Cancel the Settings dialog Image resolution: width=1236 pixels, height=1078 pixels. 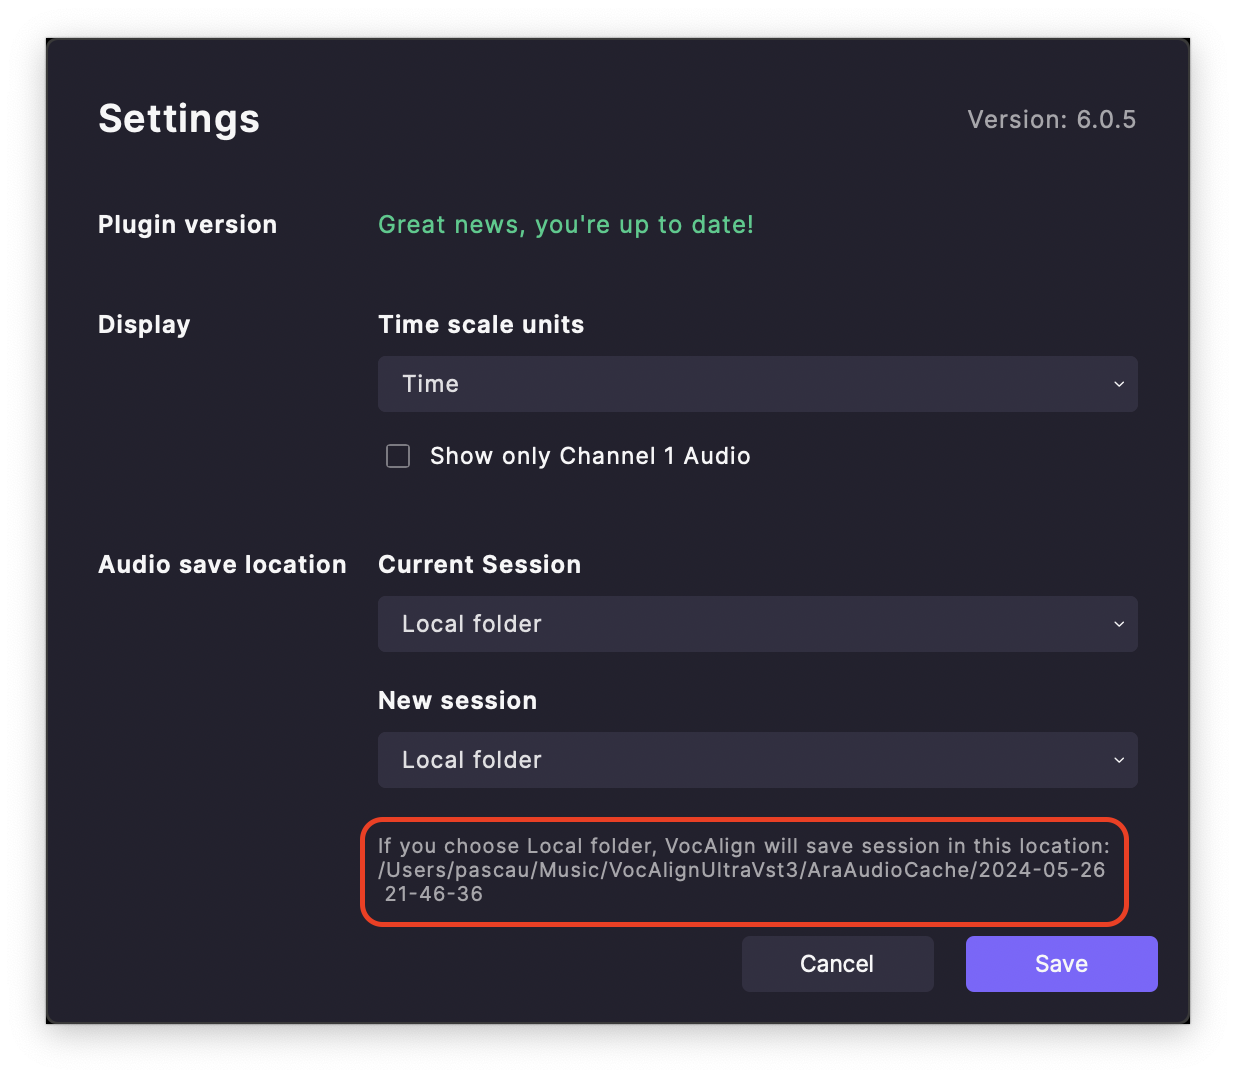point(837,964)
